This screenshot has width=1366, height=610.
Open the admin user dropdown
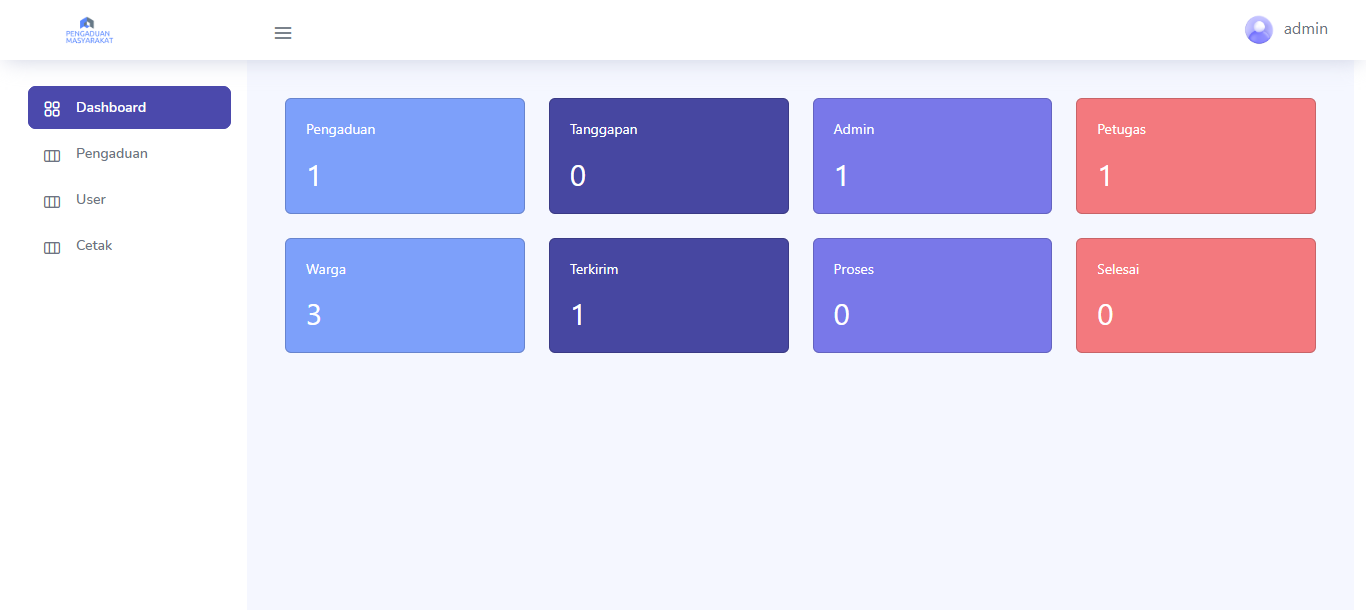(1305, 29)
